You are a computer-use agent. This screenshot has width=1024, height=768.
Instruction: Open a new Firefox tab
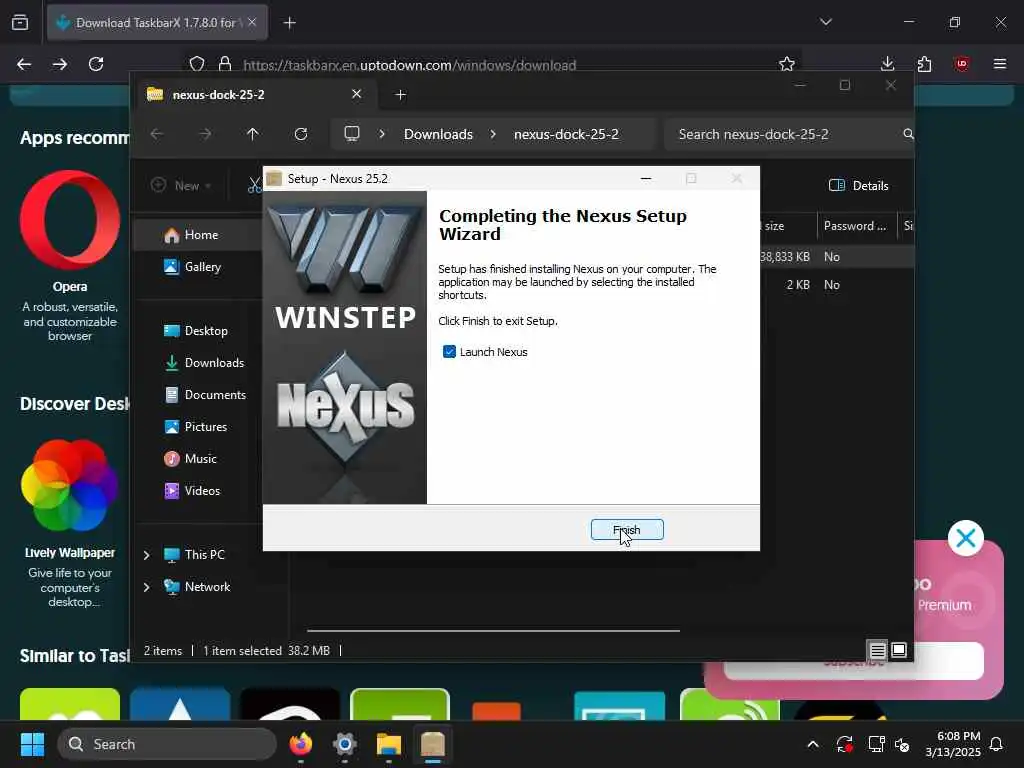290,23
